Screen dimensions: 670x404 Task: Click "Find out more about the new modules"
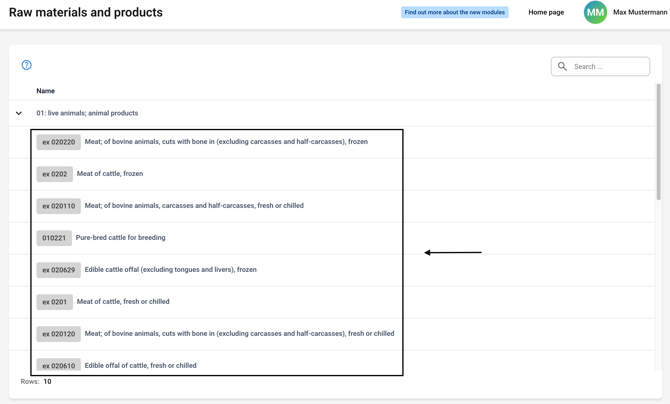point(455,13)
